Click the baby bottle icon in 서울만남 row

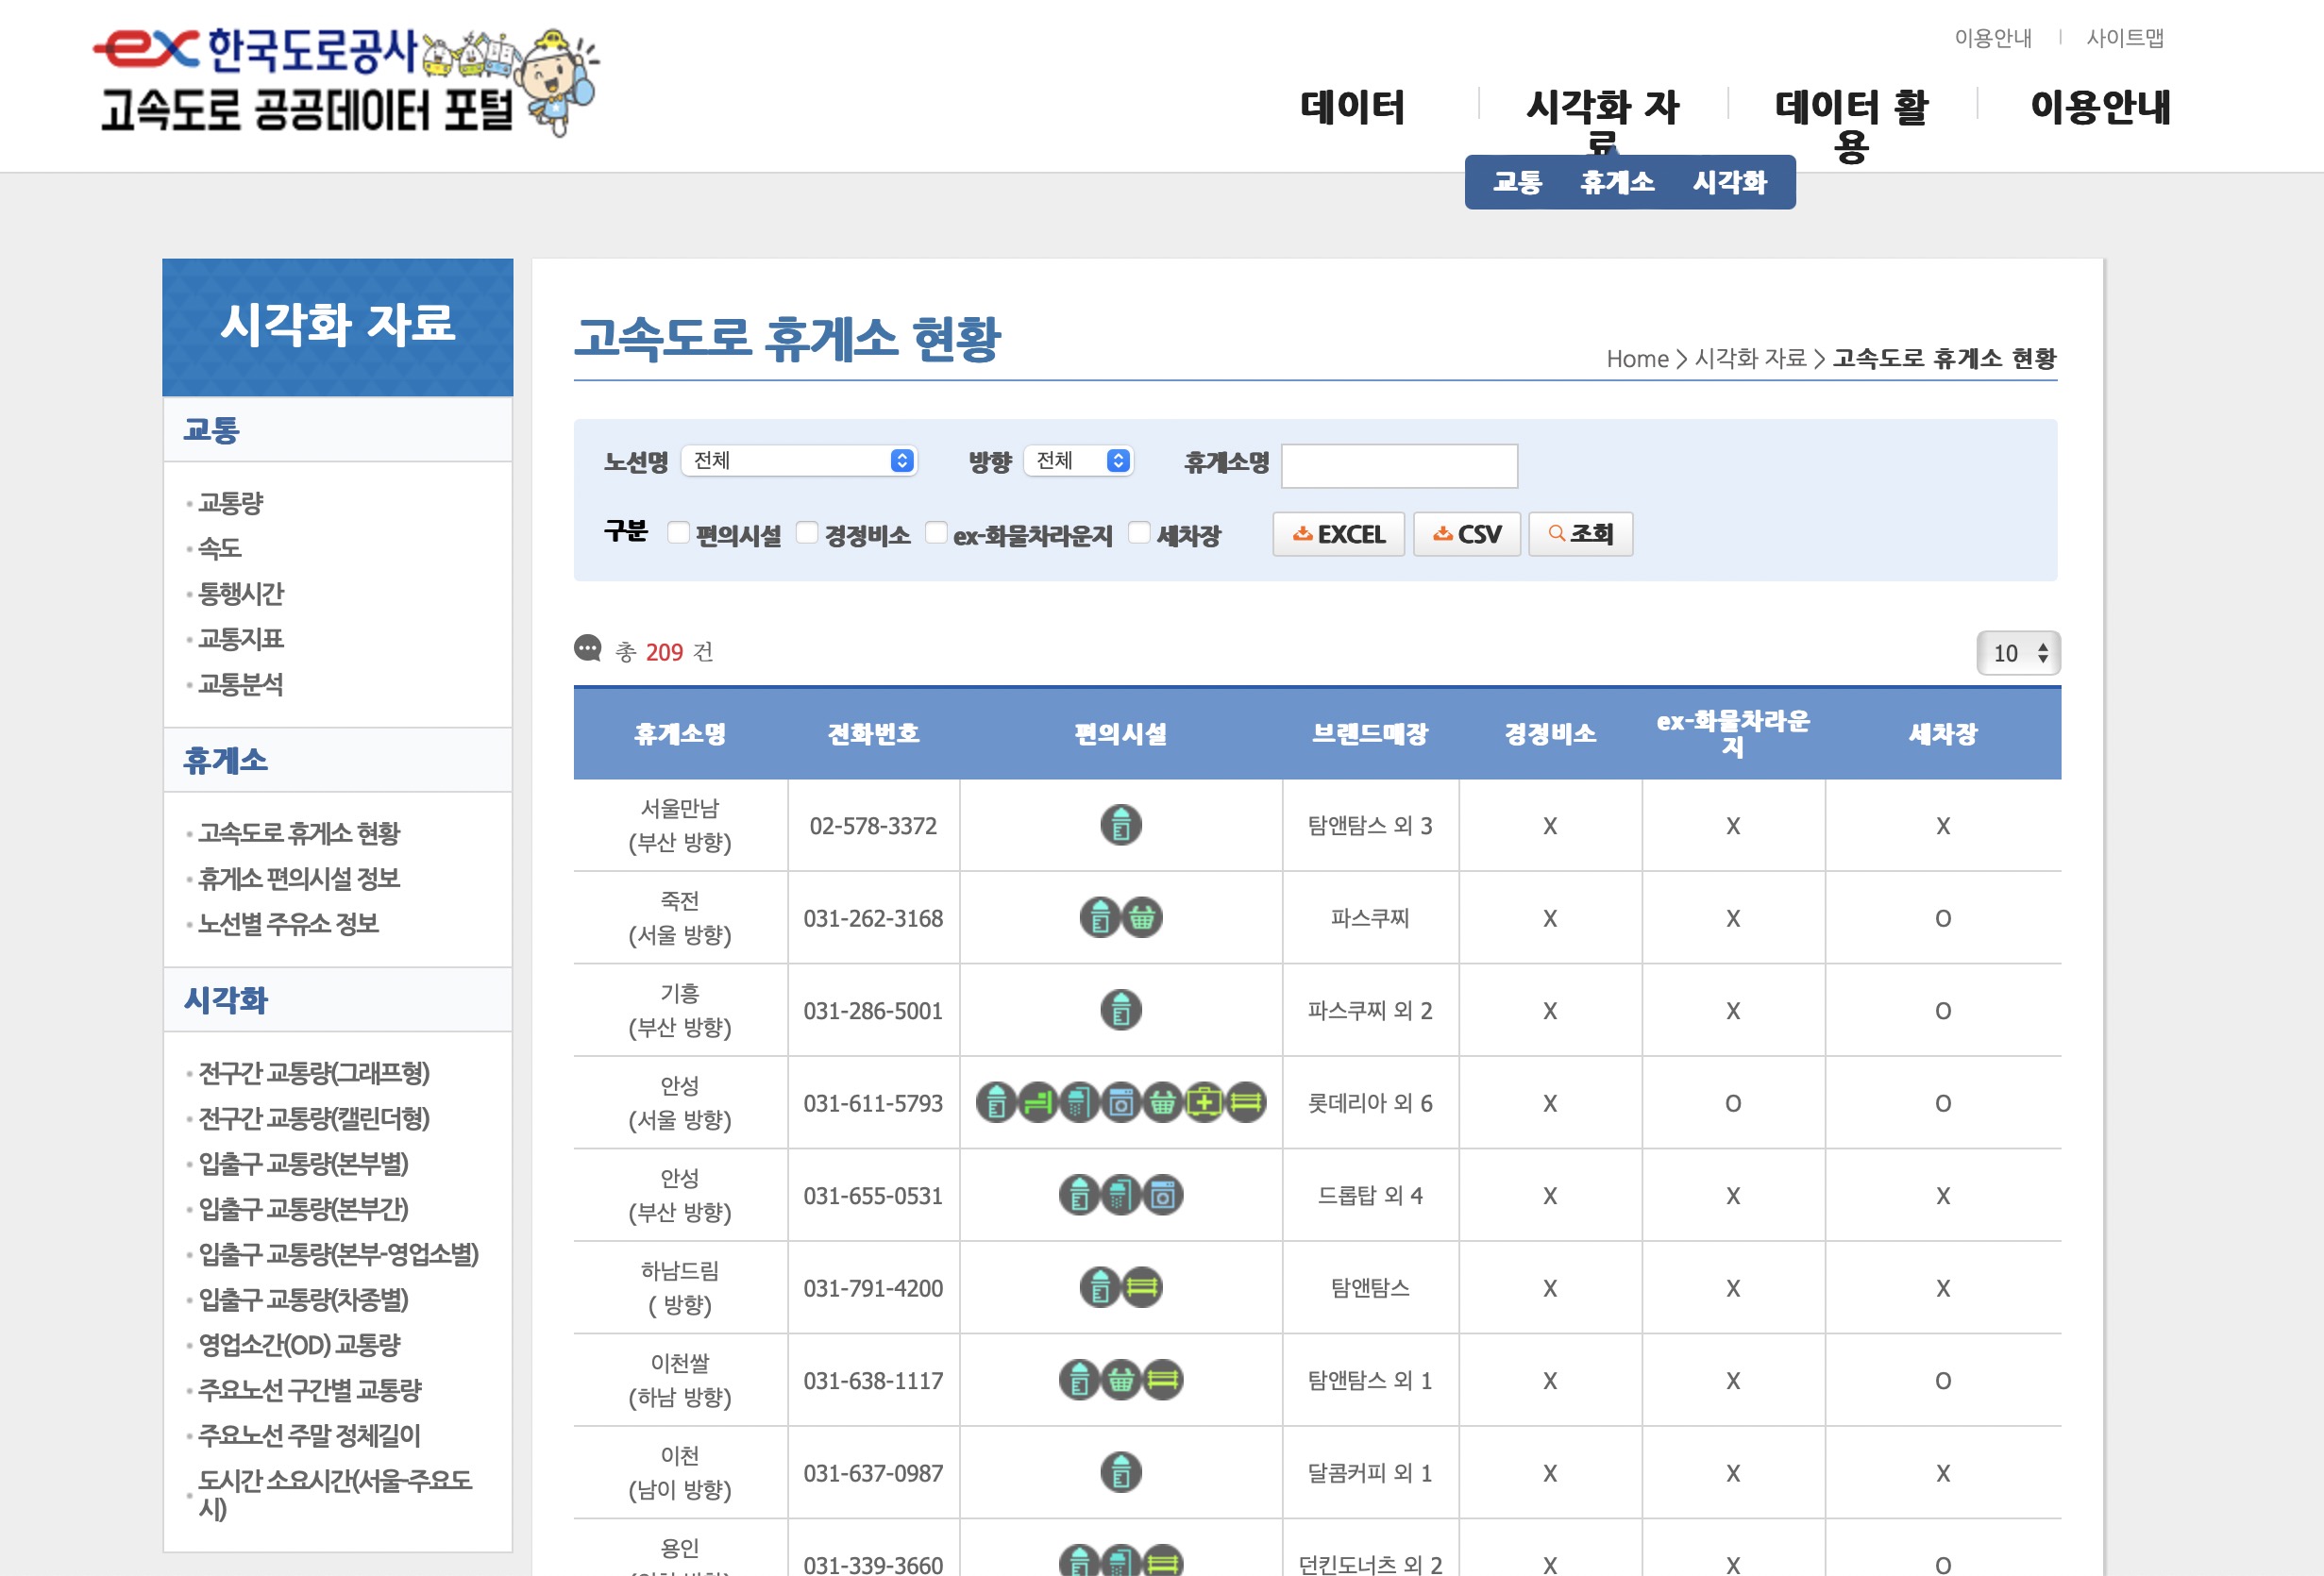[x=1120, y=825]
